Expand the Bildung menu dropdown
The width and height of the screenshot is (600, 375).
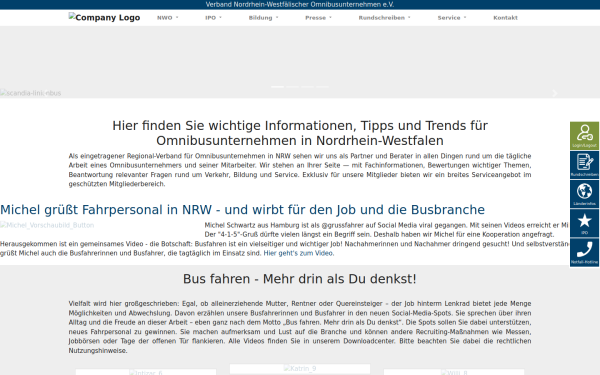point(263,18)
